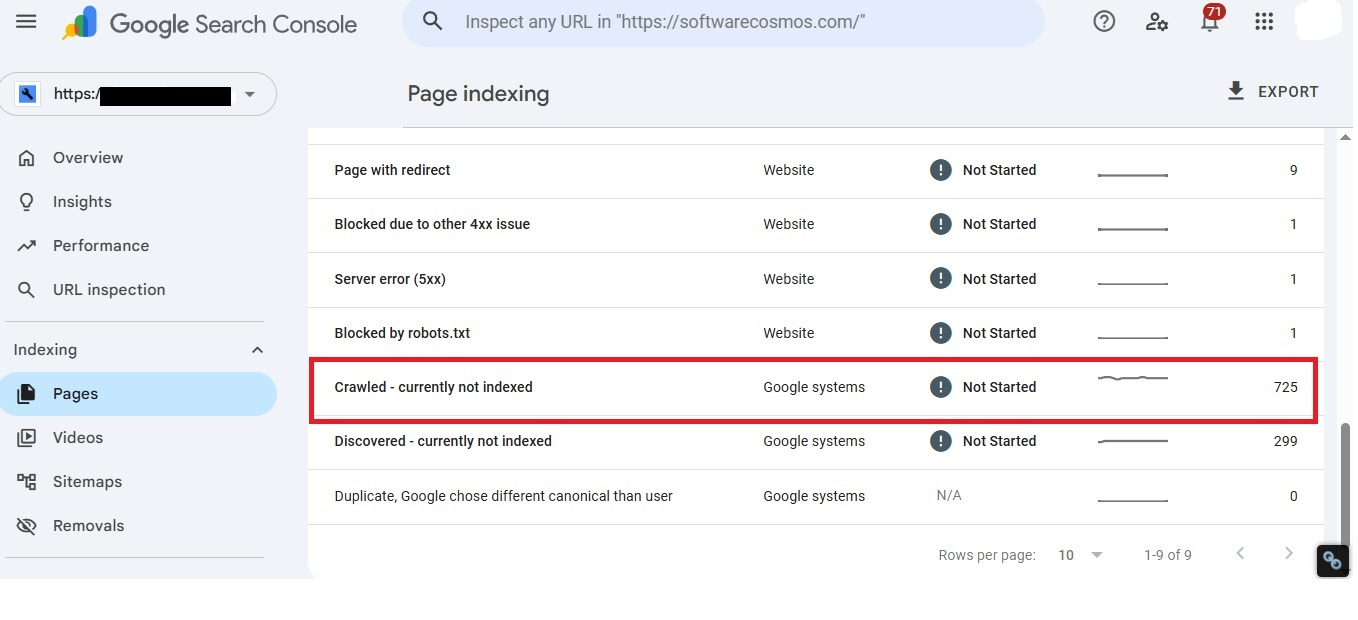The height and width of the screenshot is (620, 1358).
Task: Open Rows per page dropdown
Action: point(1081,555)
